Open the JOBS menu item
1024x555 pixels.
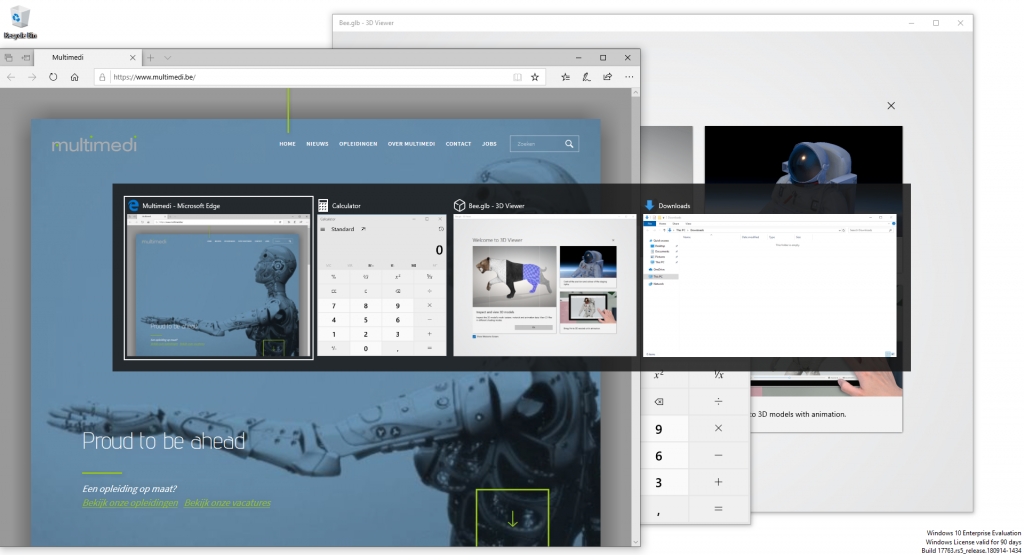(x=489, y=144)
